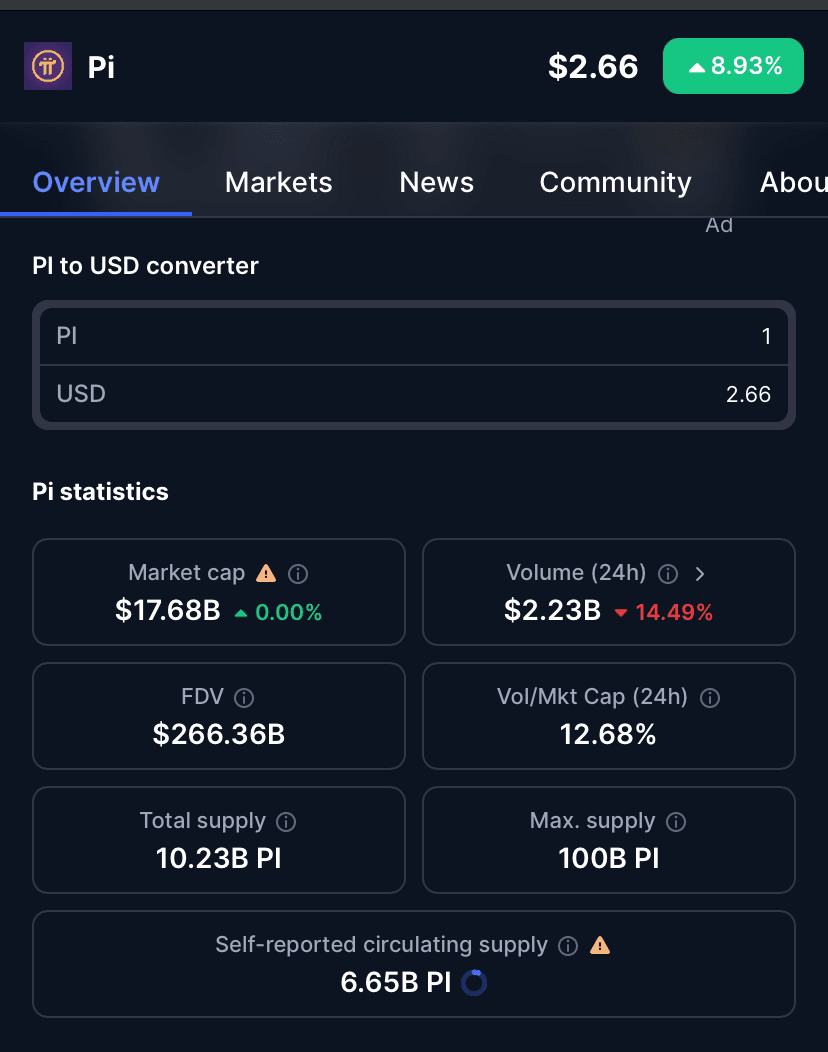This screenshot has height=1052, width=828.
Task: Expand Volume (24h) details chevron
Action: tap(700, 574)
